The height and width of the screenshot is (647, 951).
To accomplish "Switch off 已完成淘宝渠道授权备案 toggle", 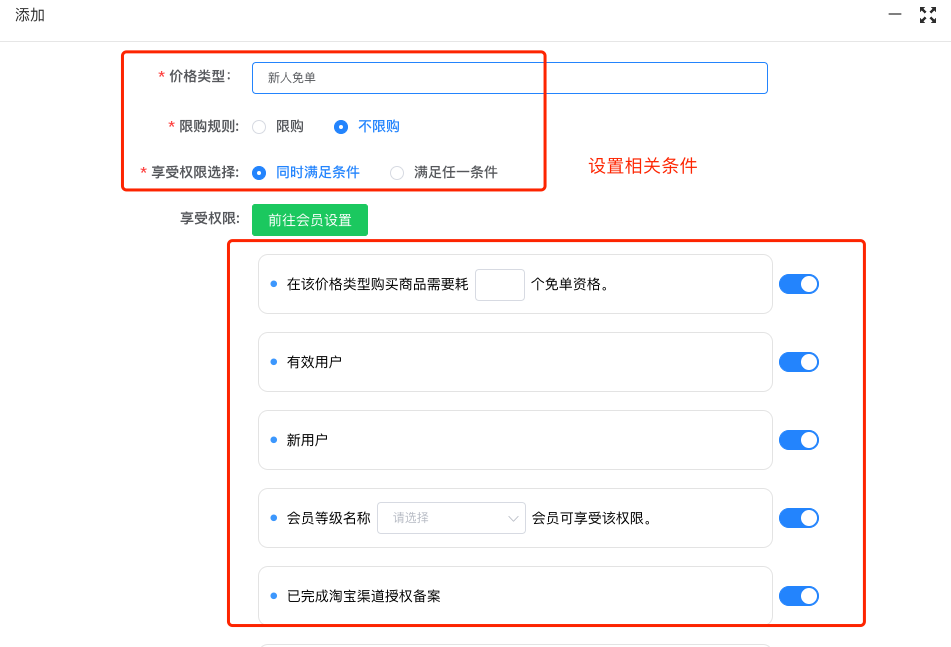I will click(x=799, y=595).
